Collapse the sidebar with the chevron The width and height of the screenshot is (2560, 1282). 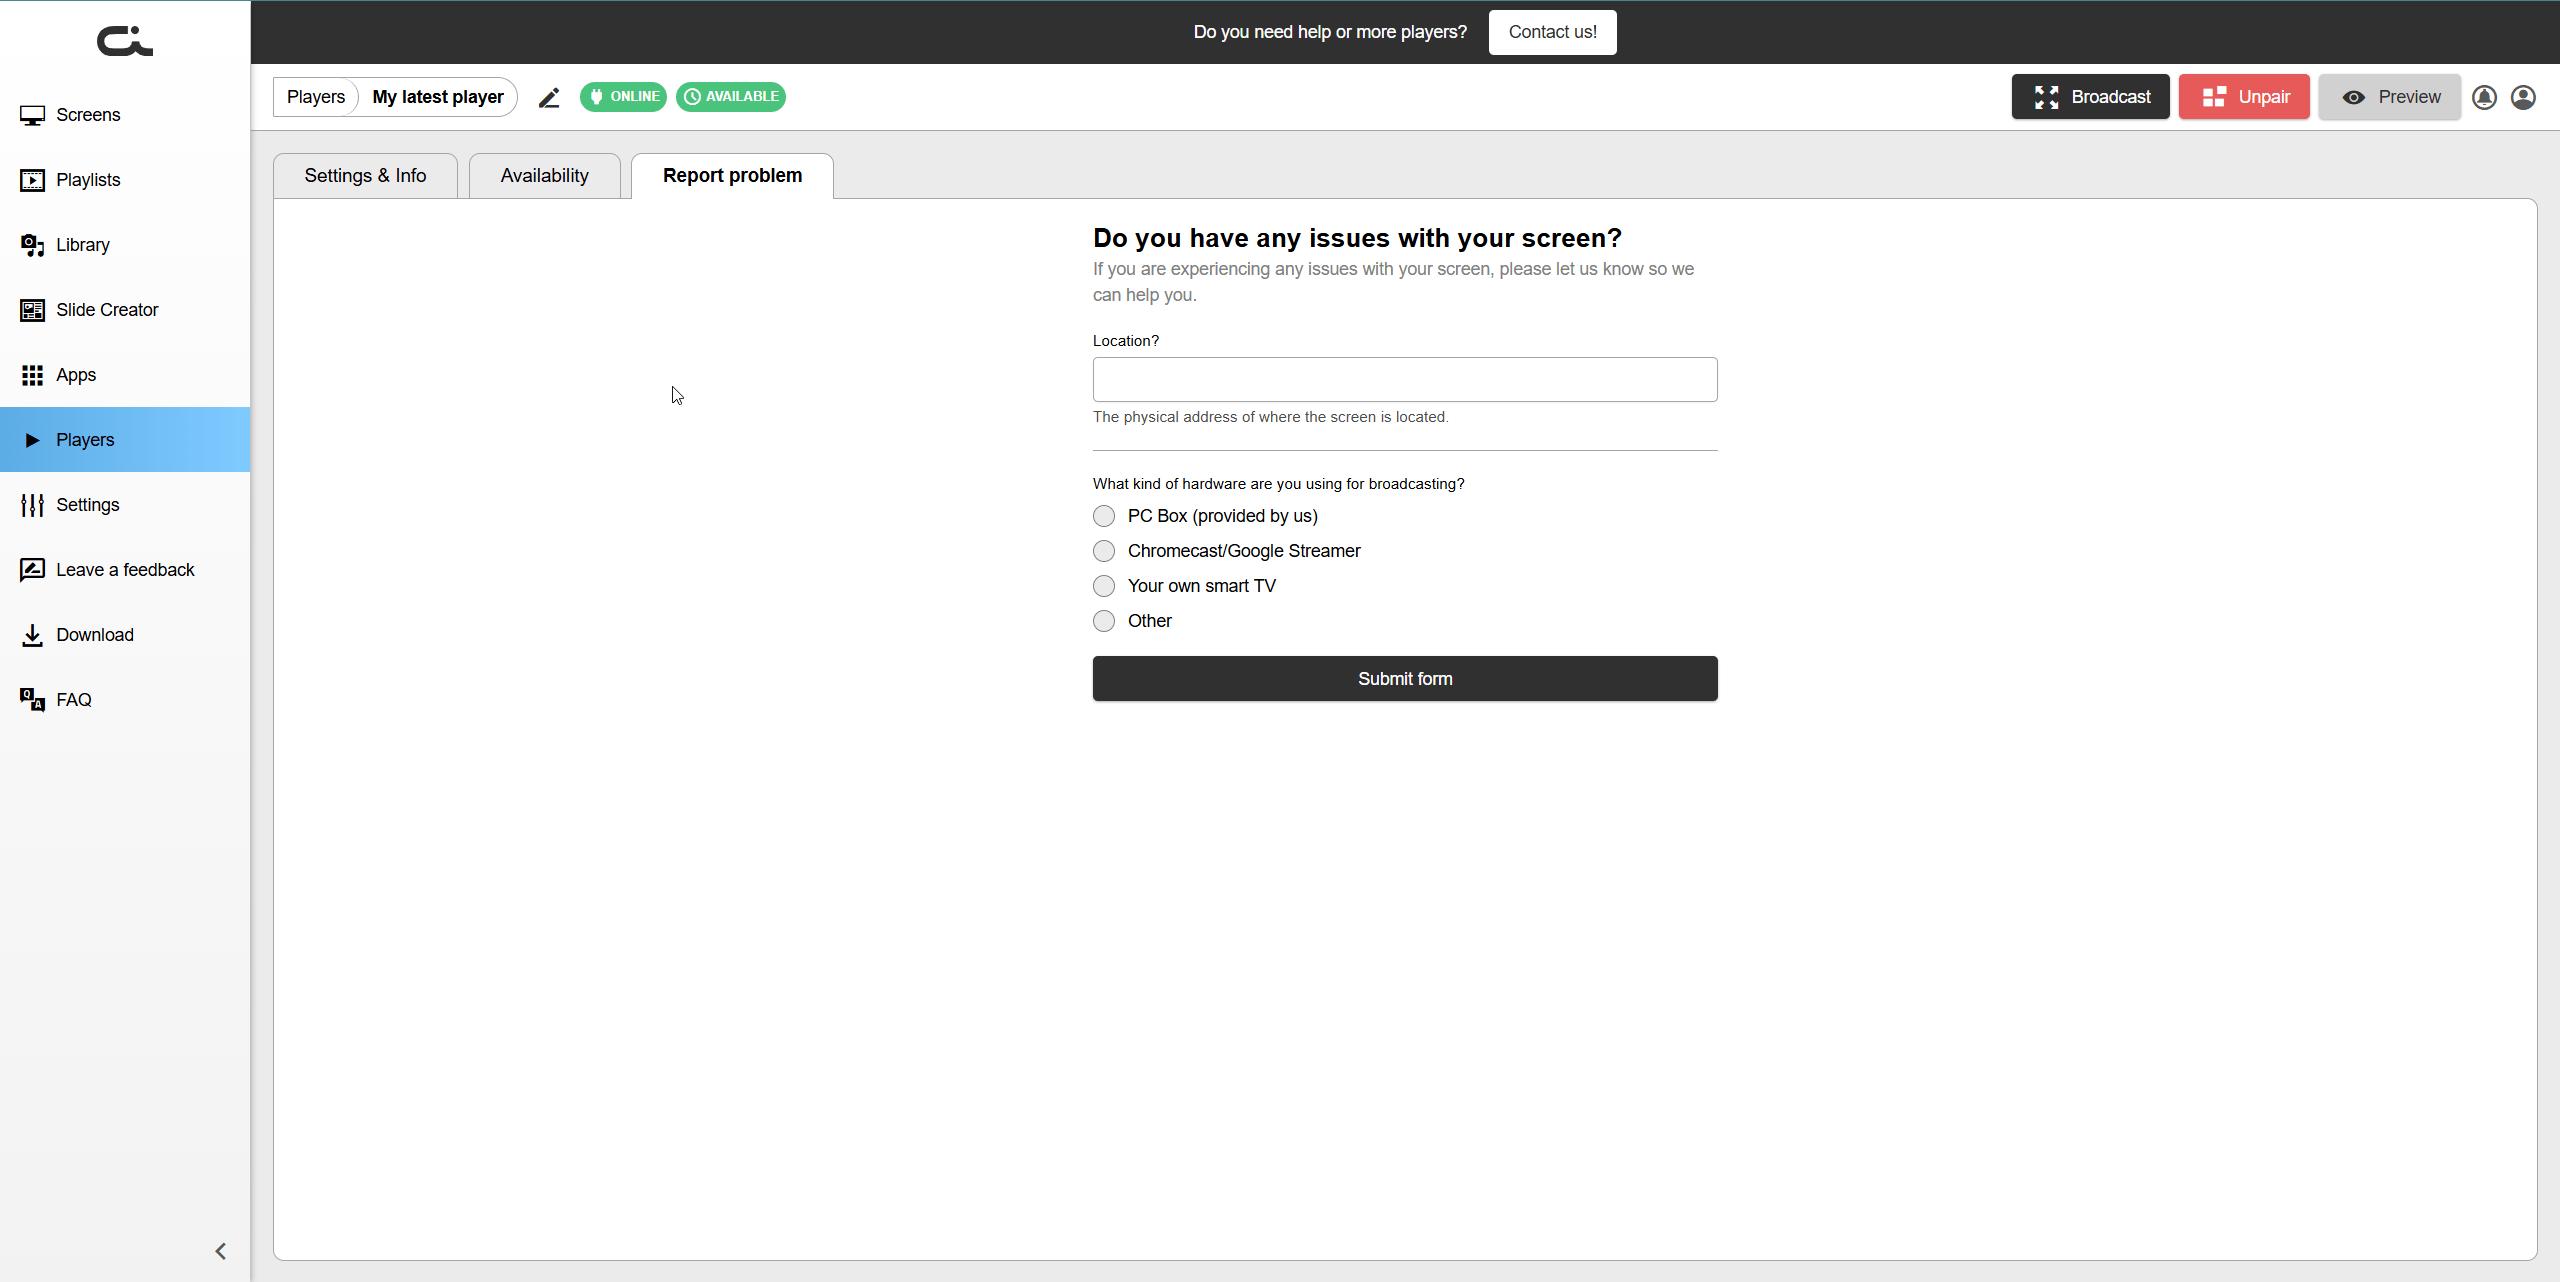coord(221,1251)
